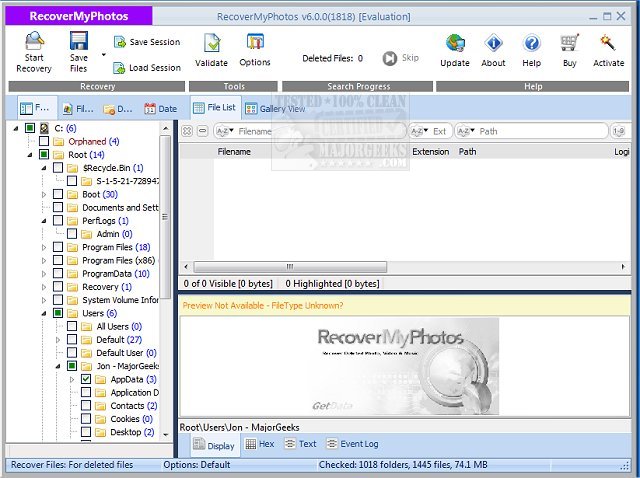Check the PerfLogs folder checkbox
This screenshot has width=640, height=478.
tap(58, 220)
